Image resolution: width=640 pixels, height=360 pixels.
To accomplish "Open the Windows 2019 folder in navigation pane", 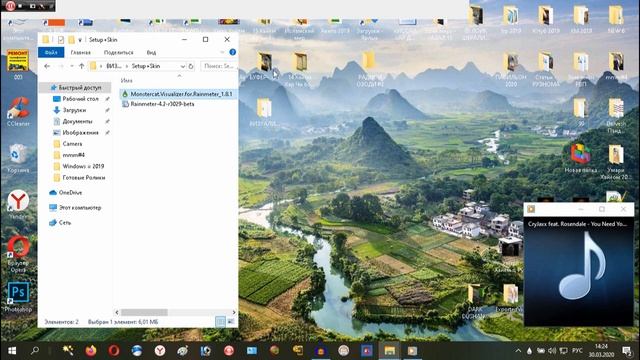I will pyautogui.click(x=83, y=167).
